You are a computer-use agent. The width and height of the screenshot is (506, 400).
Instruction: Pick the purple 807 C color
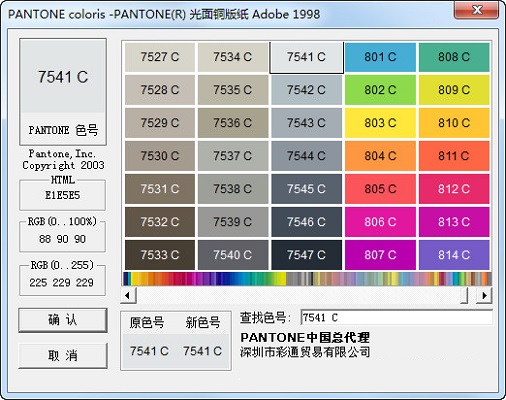pos(380,255)
